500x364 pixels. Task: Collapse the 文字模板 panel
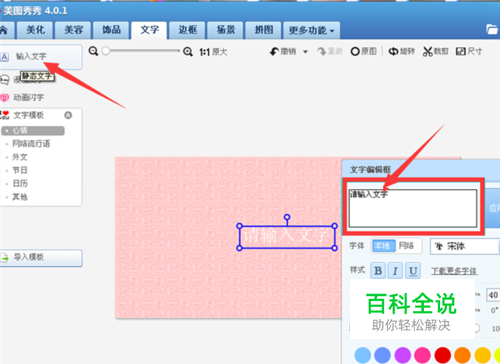coord(68,115)
